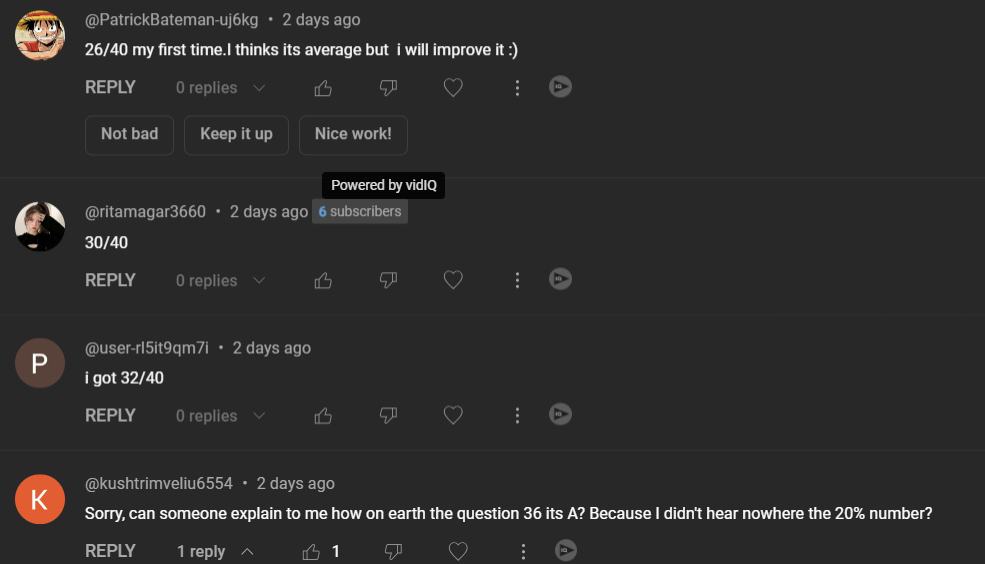This screenshot has width=985, height=564.
Task: Dislike PatrickBateman's comment
Action: pos(388,88)
